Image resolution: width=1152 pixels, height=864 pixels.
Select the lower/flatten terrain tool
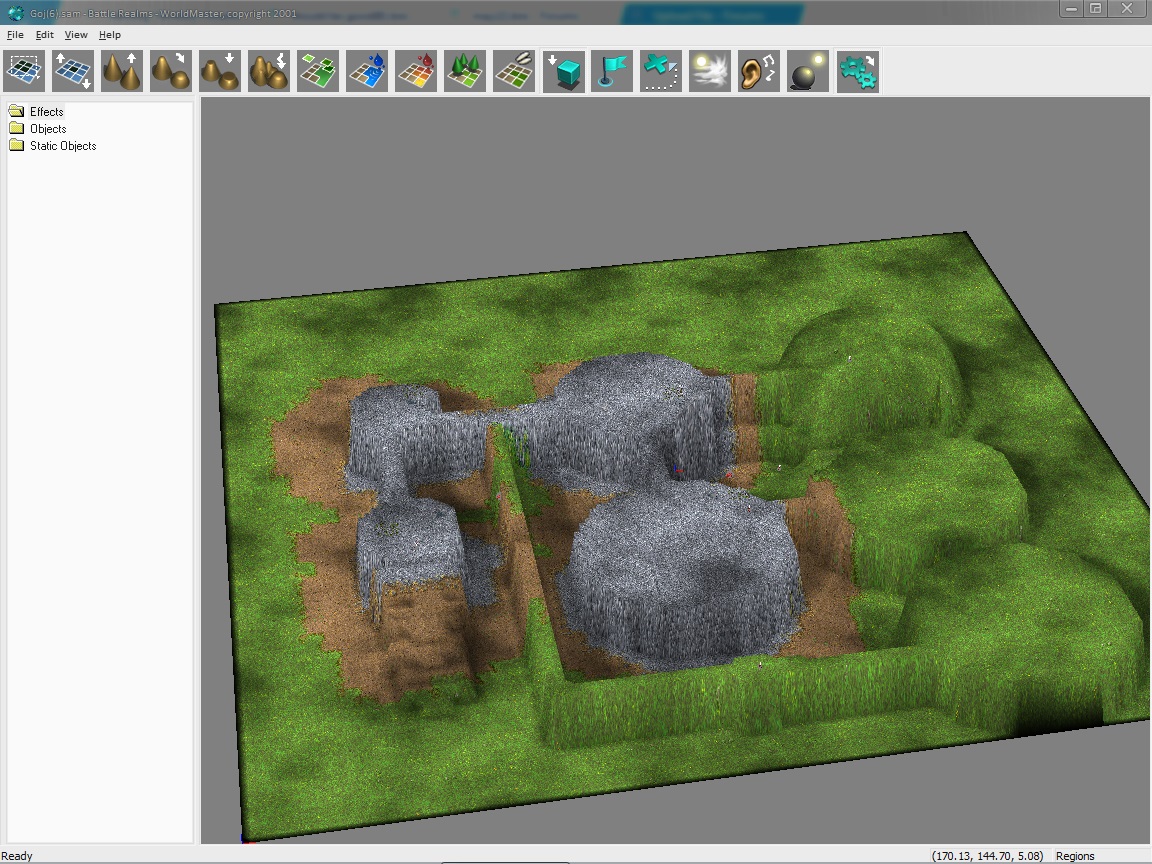pyautogui.click(x=220, y=71)
